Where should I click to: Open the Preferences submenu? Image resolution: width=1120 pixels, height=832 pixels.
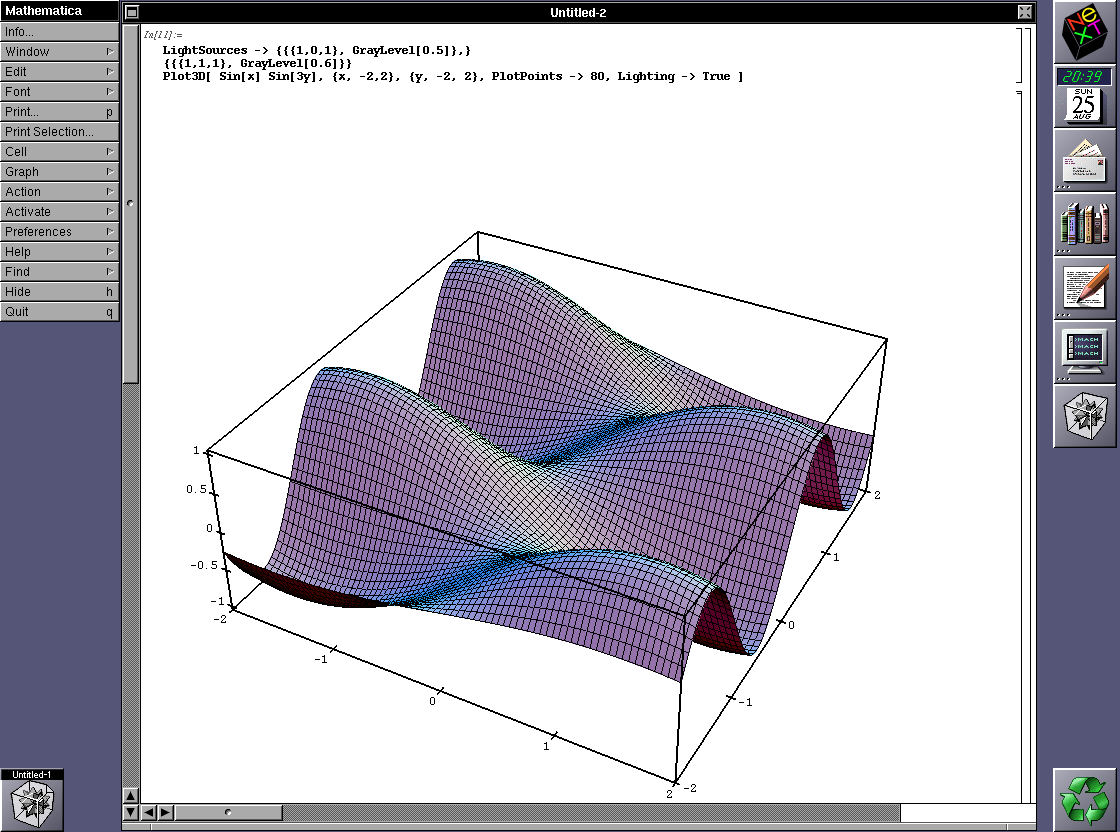(x=59, y=232)
